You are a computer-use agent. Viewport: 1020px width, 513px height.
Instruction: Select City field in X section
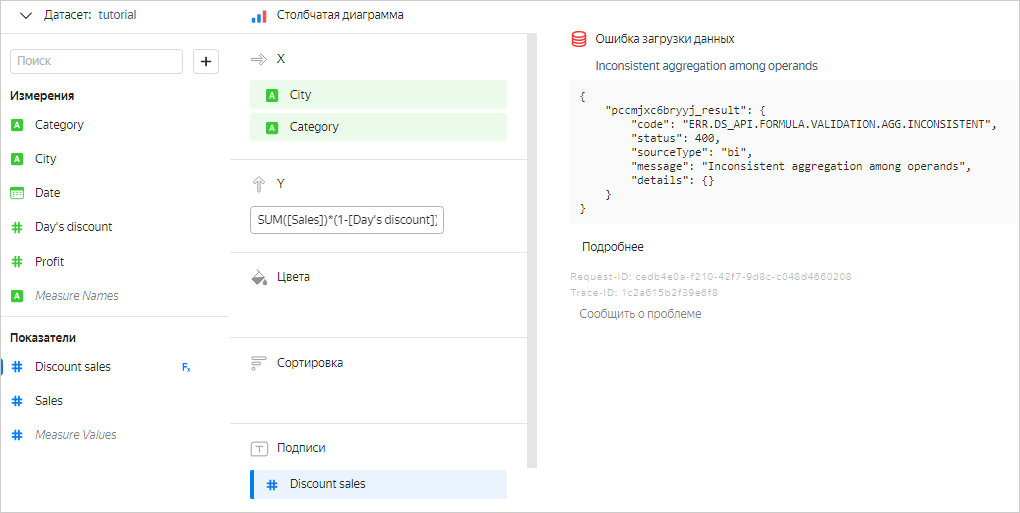click(x=378, y=95)
